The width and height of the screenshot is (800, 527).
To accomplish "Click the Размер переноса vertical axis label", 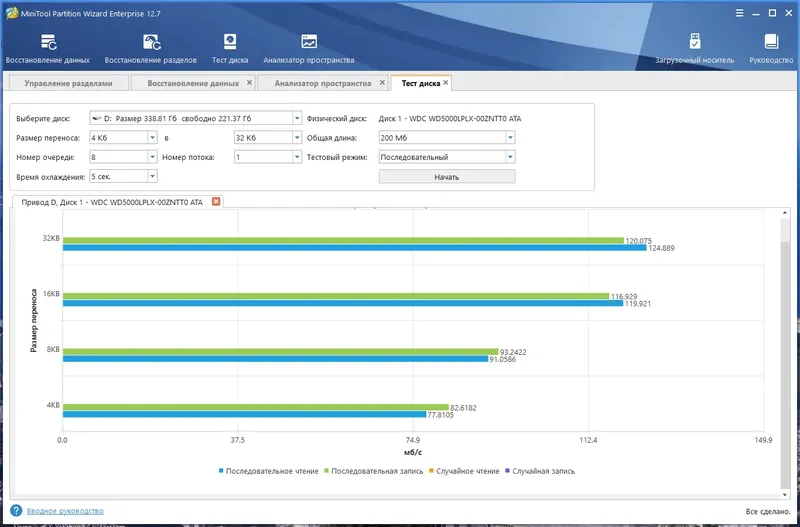I will coord(34,321).
